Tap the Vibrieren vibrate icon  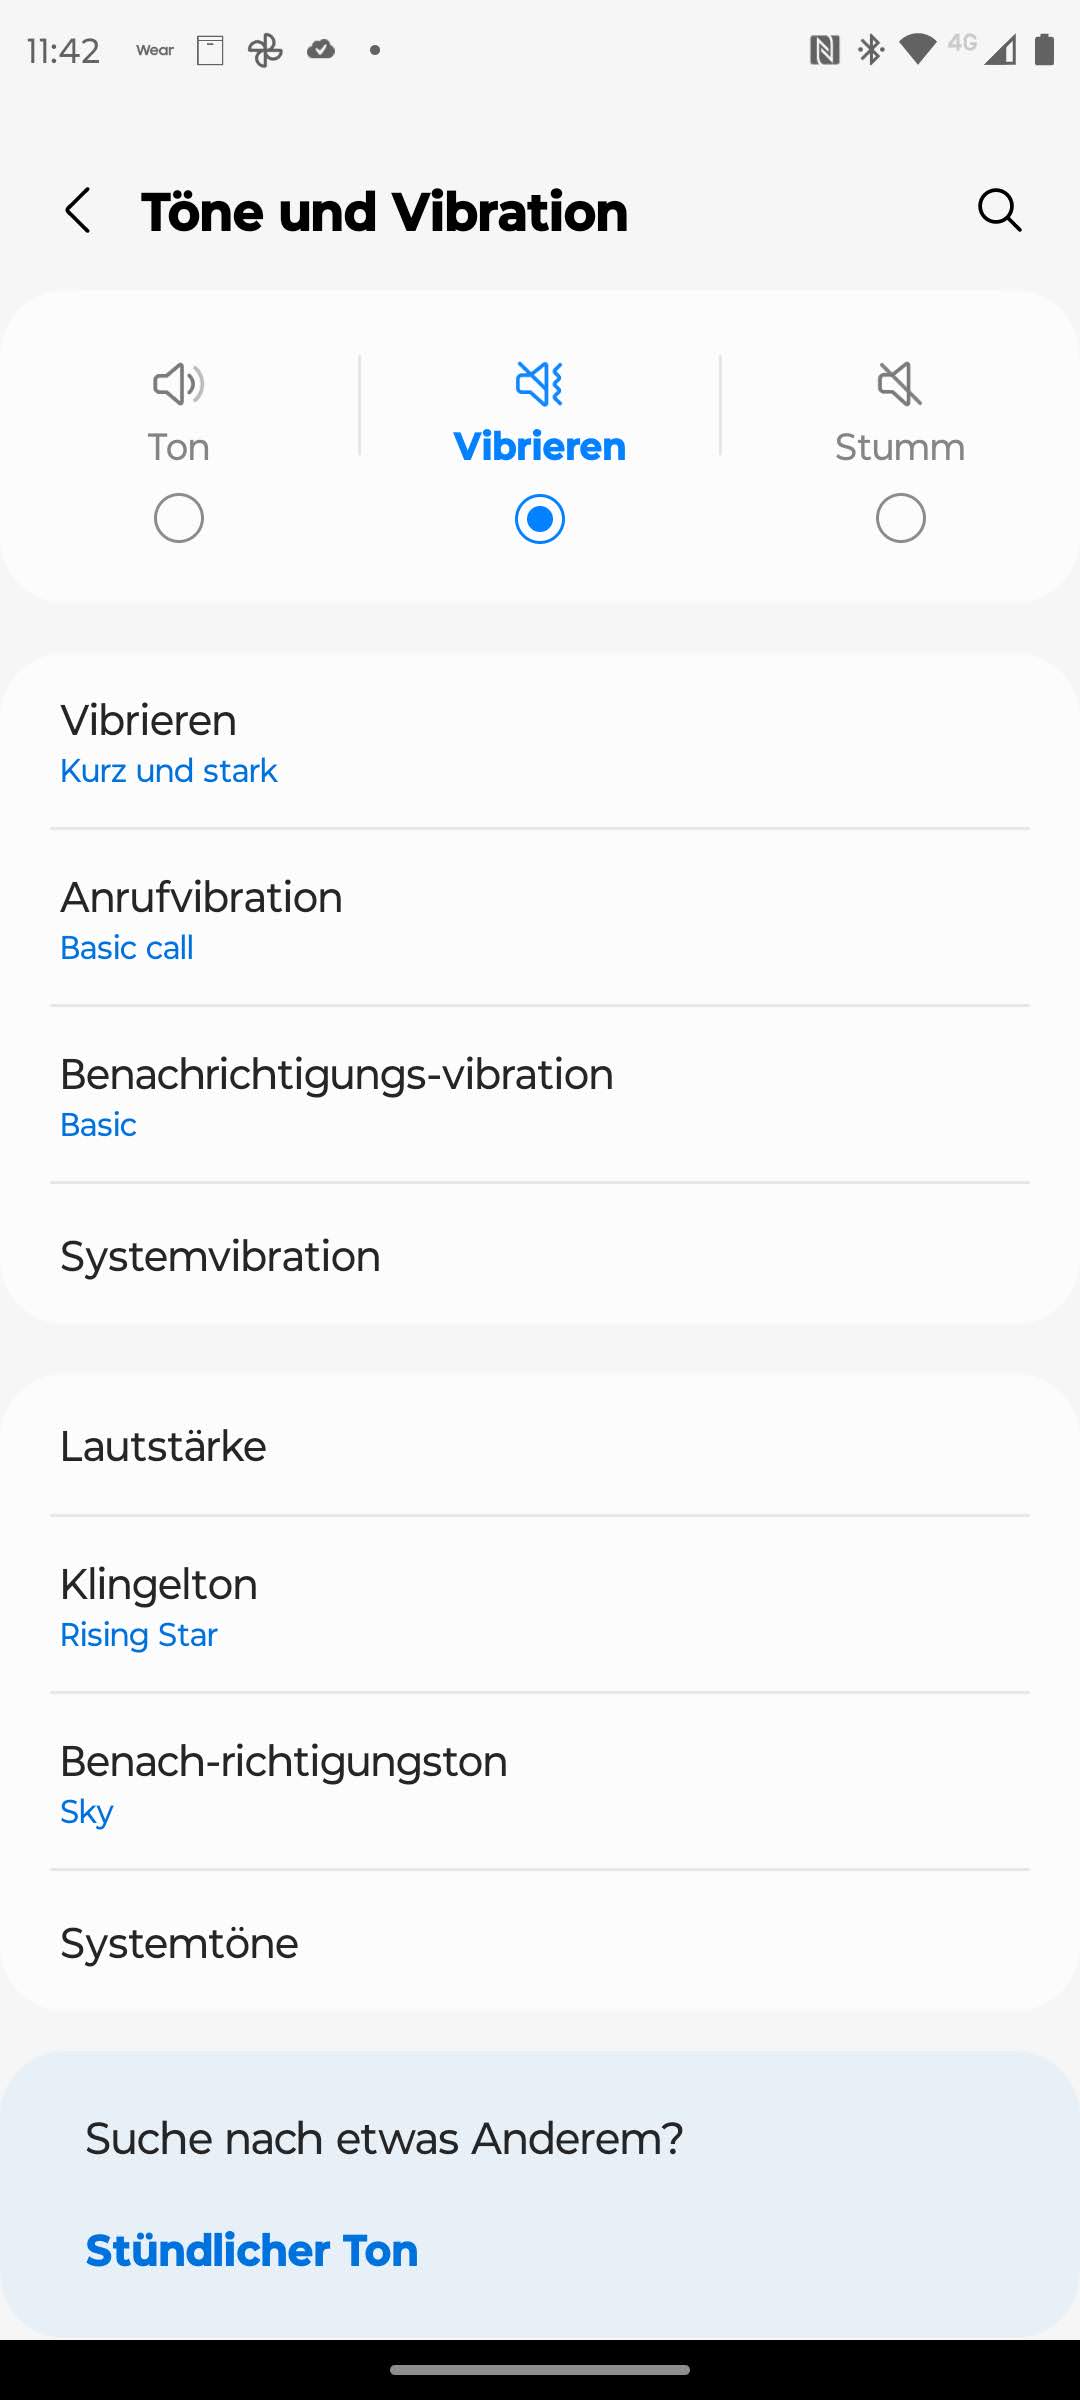540,383
